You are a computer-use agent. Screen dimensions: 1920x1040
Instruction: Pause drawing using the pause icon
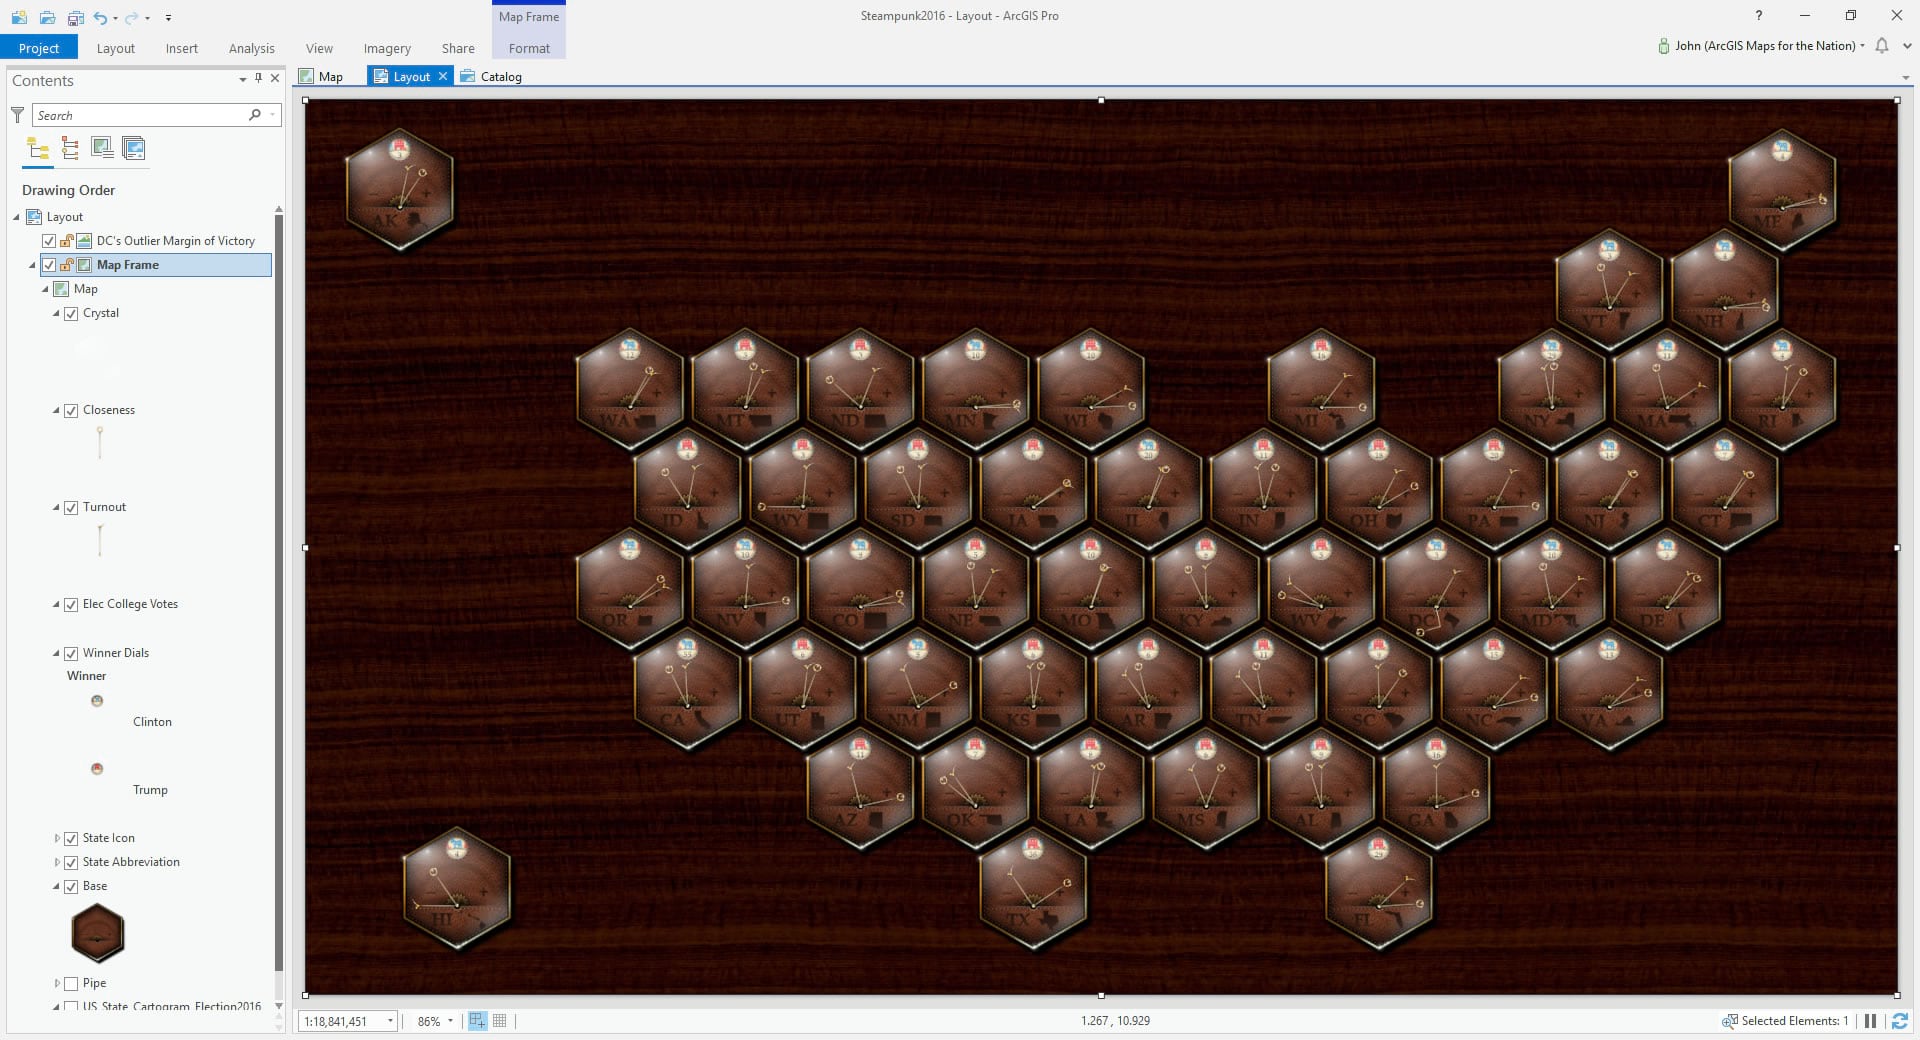1870,1021
